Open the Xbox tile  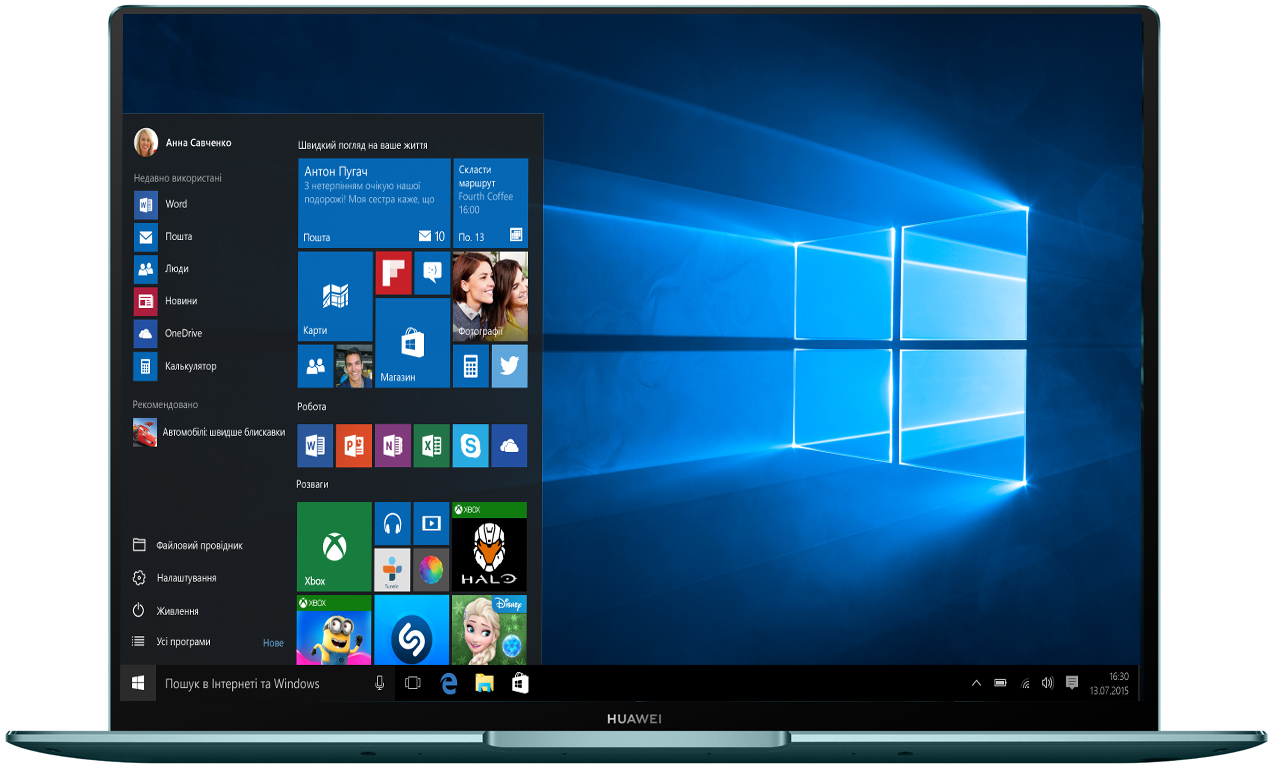point(334,546)
